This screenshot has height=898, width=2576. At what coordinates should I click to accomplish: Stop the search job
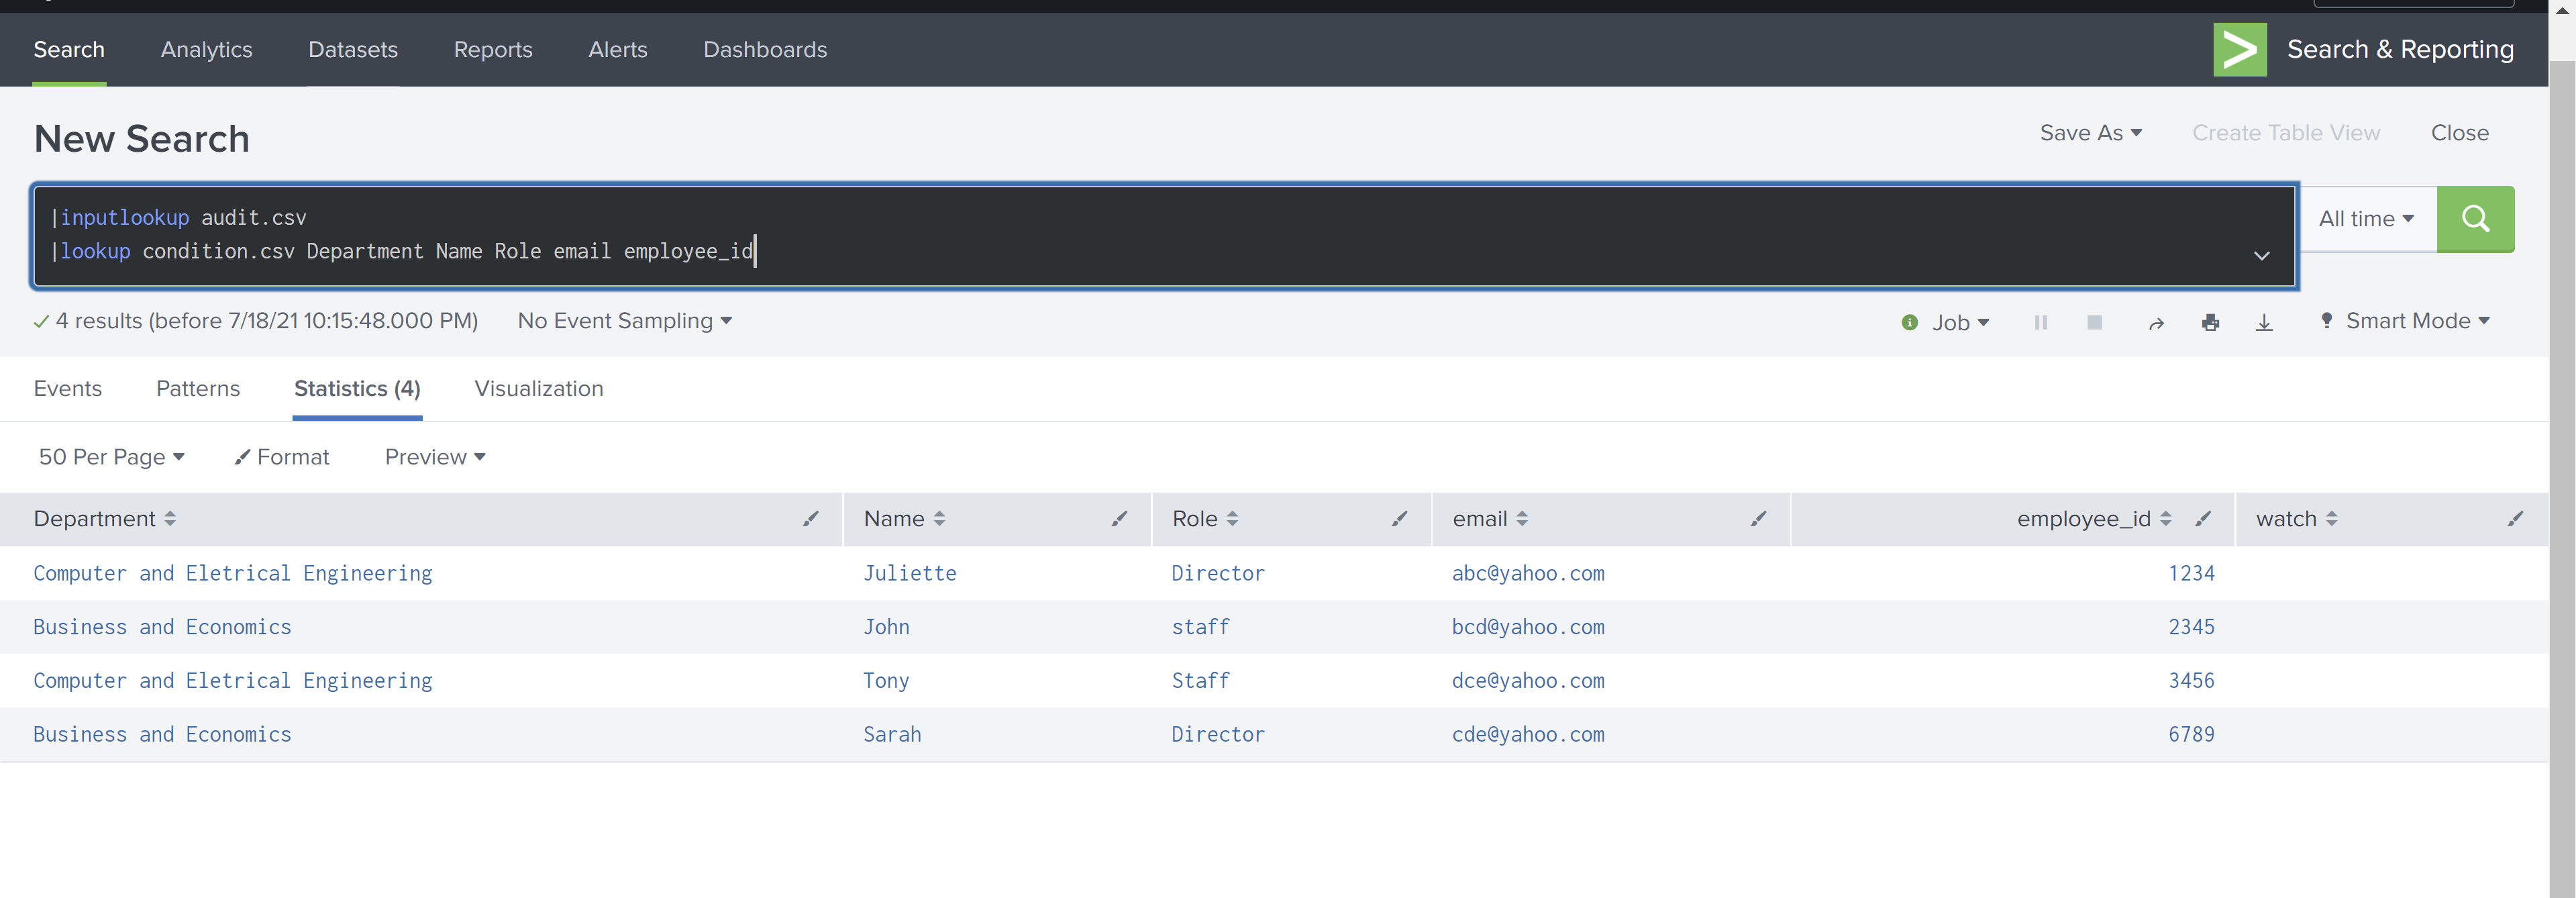2095,322
